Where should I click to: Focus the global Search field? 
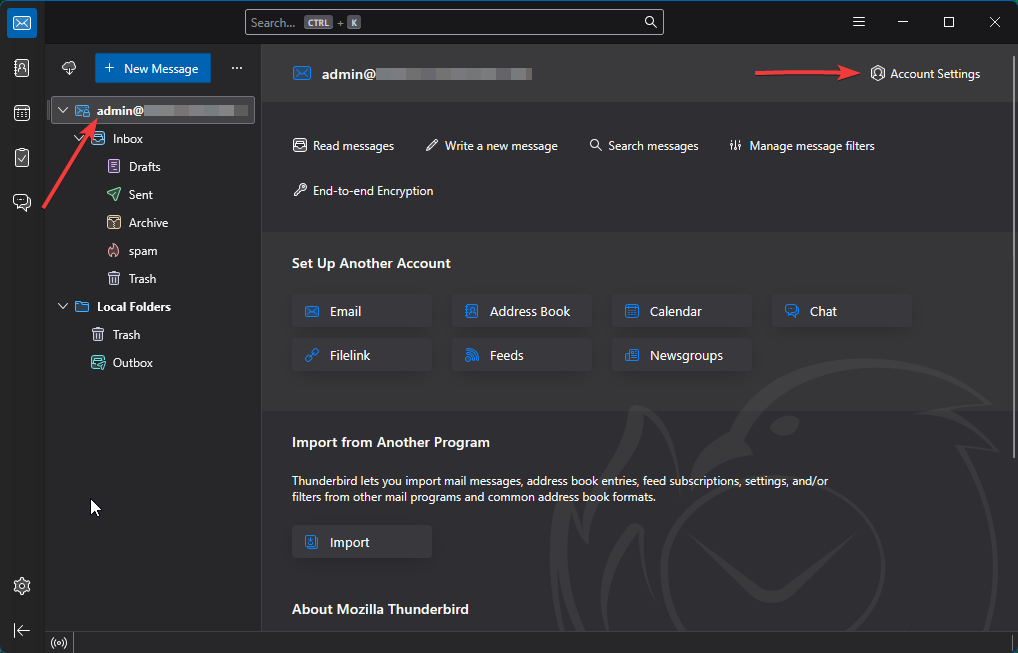pos(454,22)
